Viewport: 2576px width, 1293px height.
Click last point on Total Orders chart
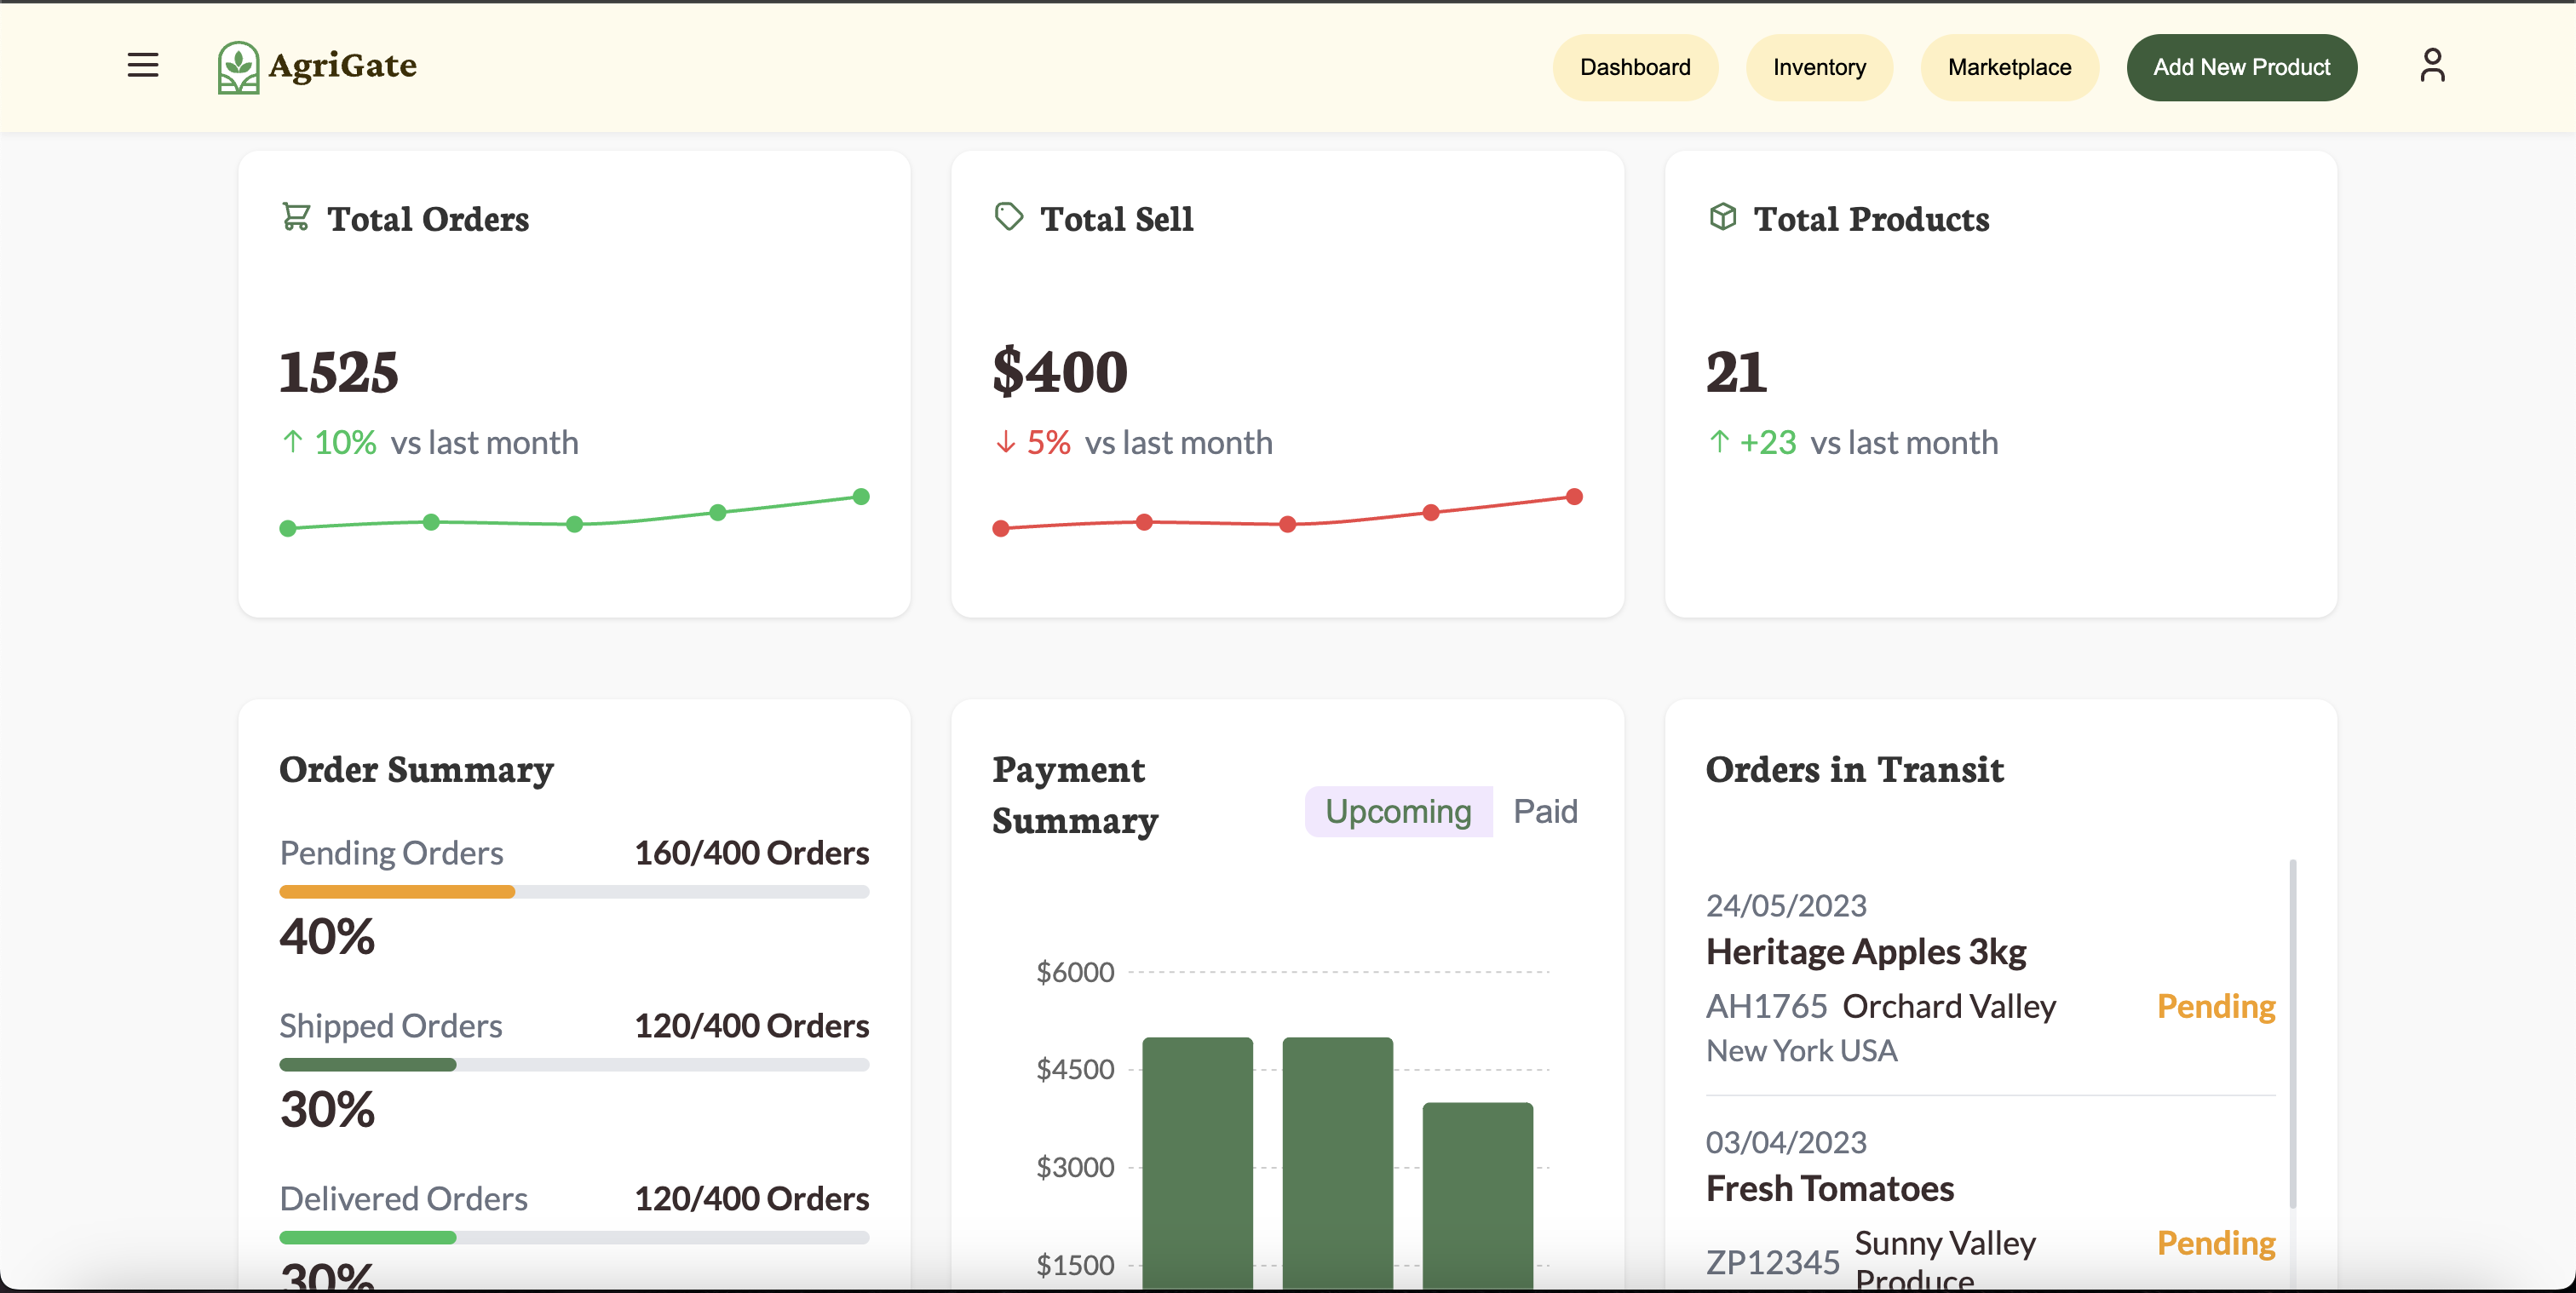tap(861, 497)
